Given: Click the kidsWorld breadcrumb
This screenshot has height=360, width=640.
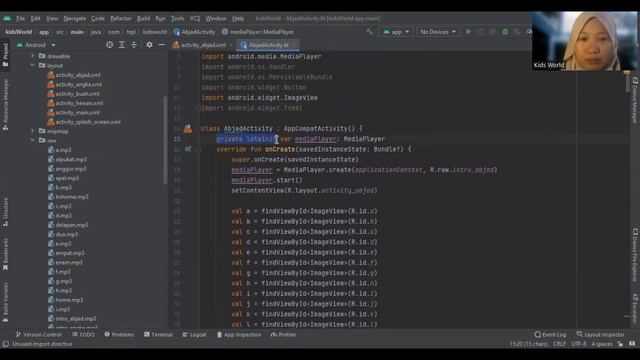Looking at the screenshot, I should click(x=19, y=32).
